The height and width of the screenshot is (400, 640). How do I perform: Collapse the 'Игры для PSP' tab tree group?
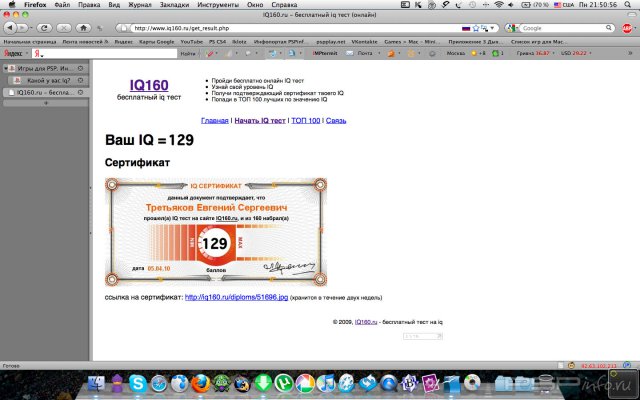6,68
